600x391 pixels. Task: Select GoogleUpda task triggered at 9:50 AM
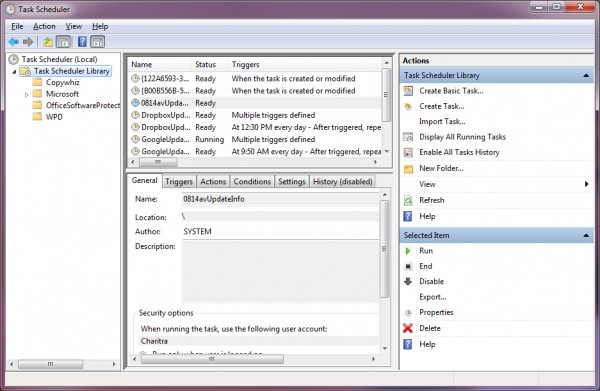[255, 152]
